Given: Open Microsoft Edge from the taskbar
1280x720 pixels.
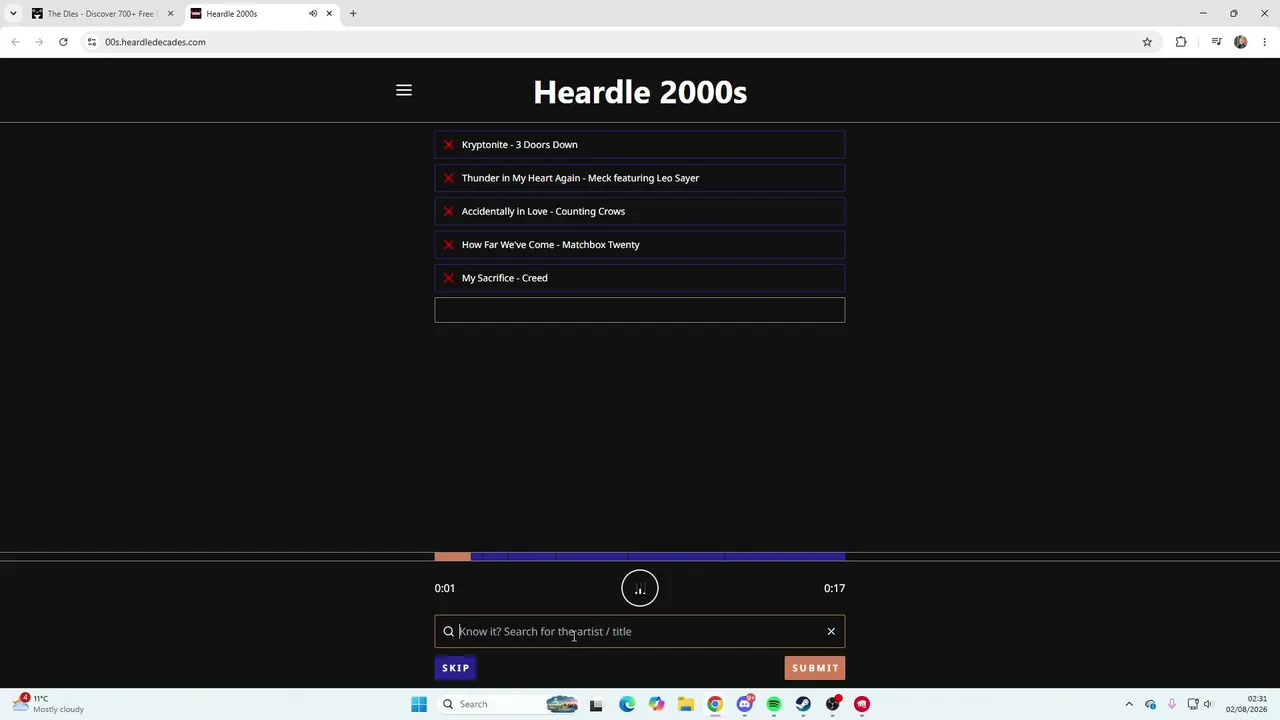Looking at the screenshot, I should point(627,704).
